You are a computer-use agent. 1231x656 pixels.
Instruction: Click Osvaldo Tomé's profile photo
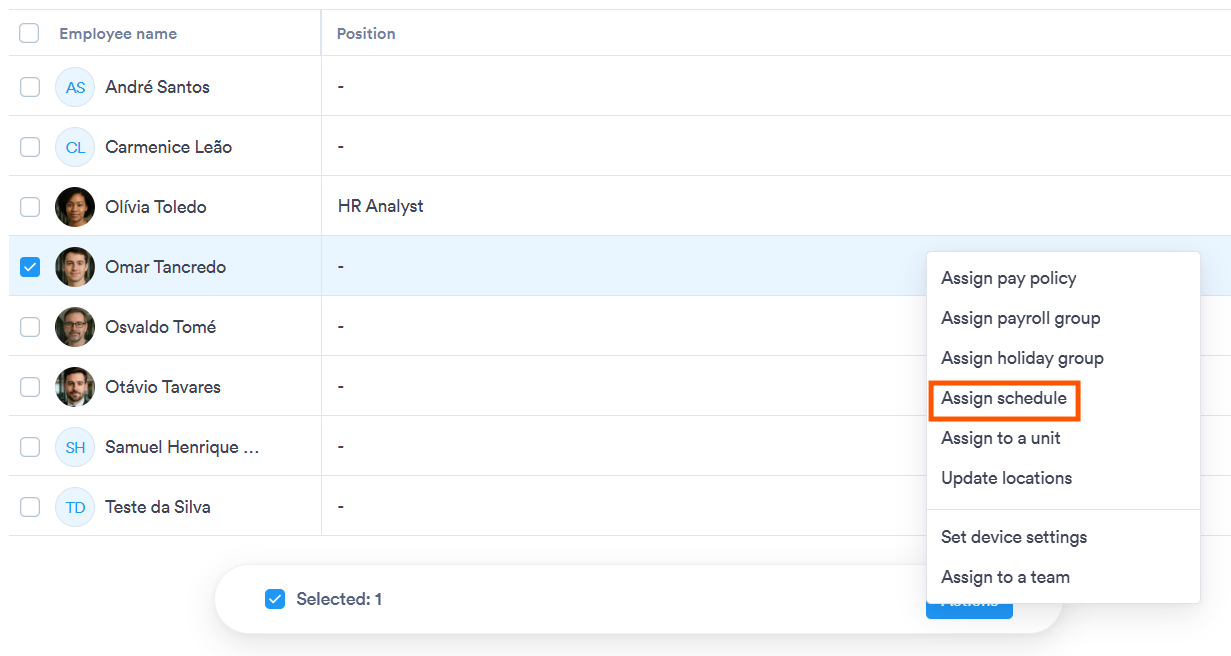(75, 327)
